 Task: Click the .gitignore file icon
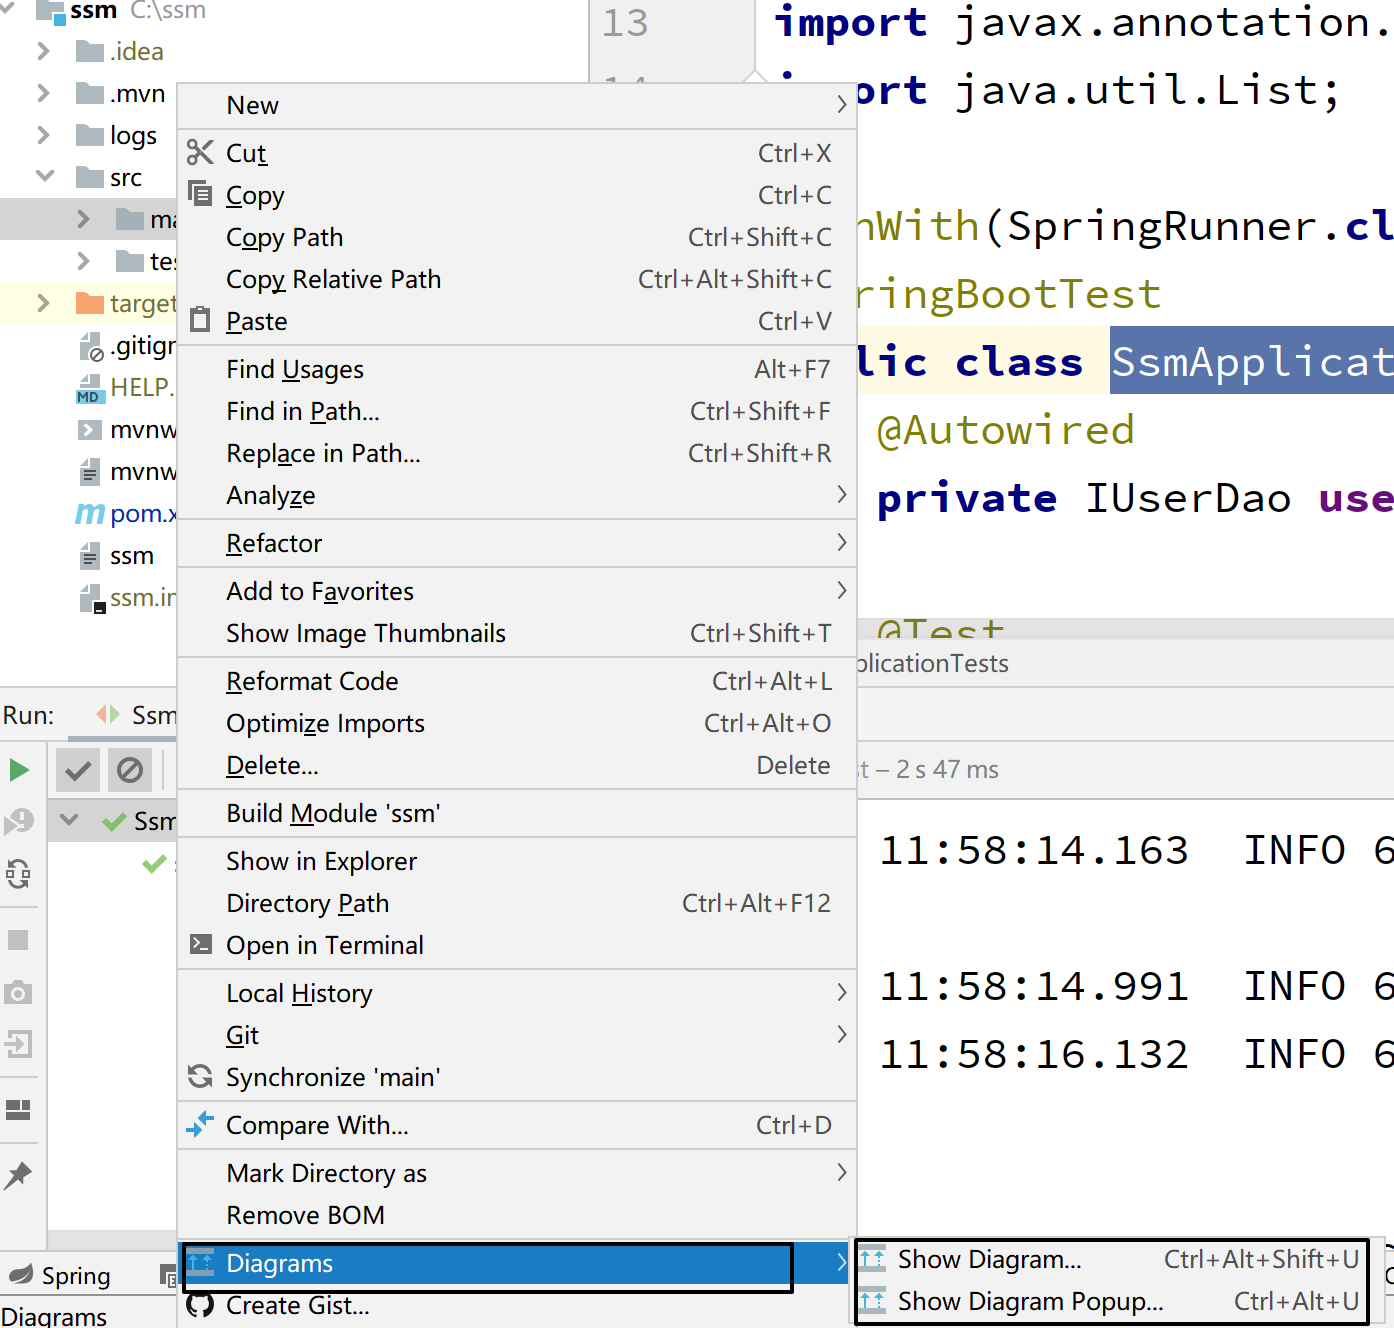(91, 346)
